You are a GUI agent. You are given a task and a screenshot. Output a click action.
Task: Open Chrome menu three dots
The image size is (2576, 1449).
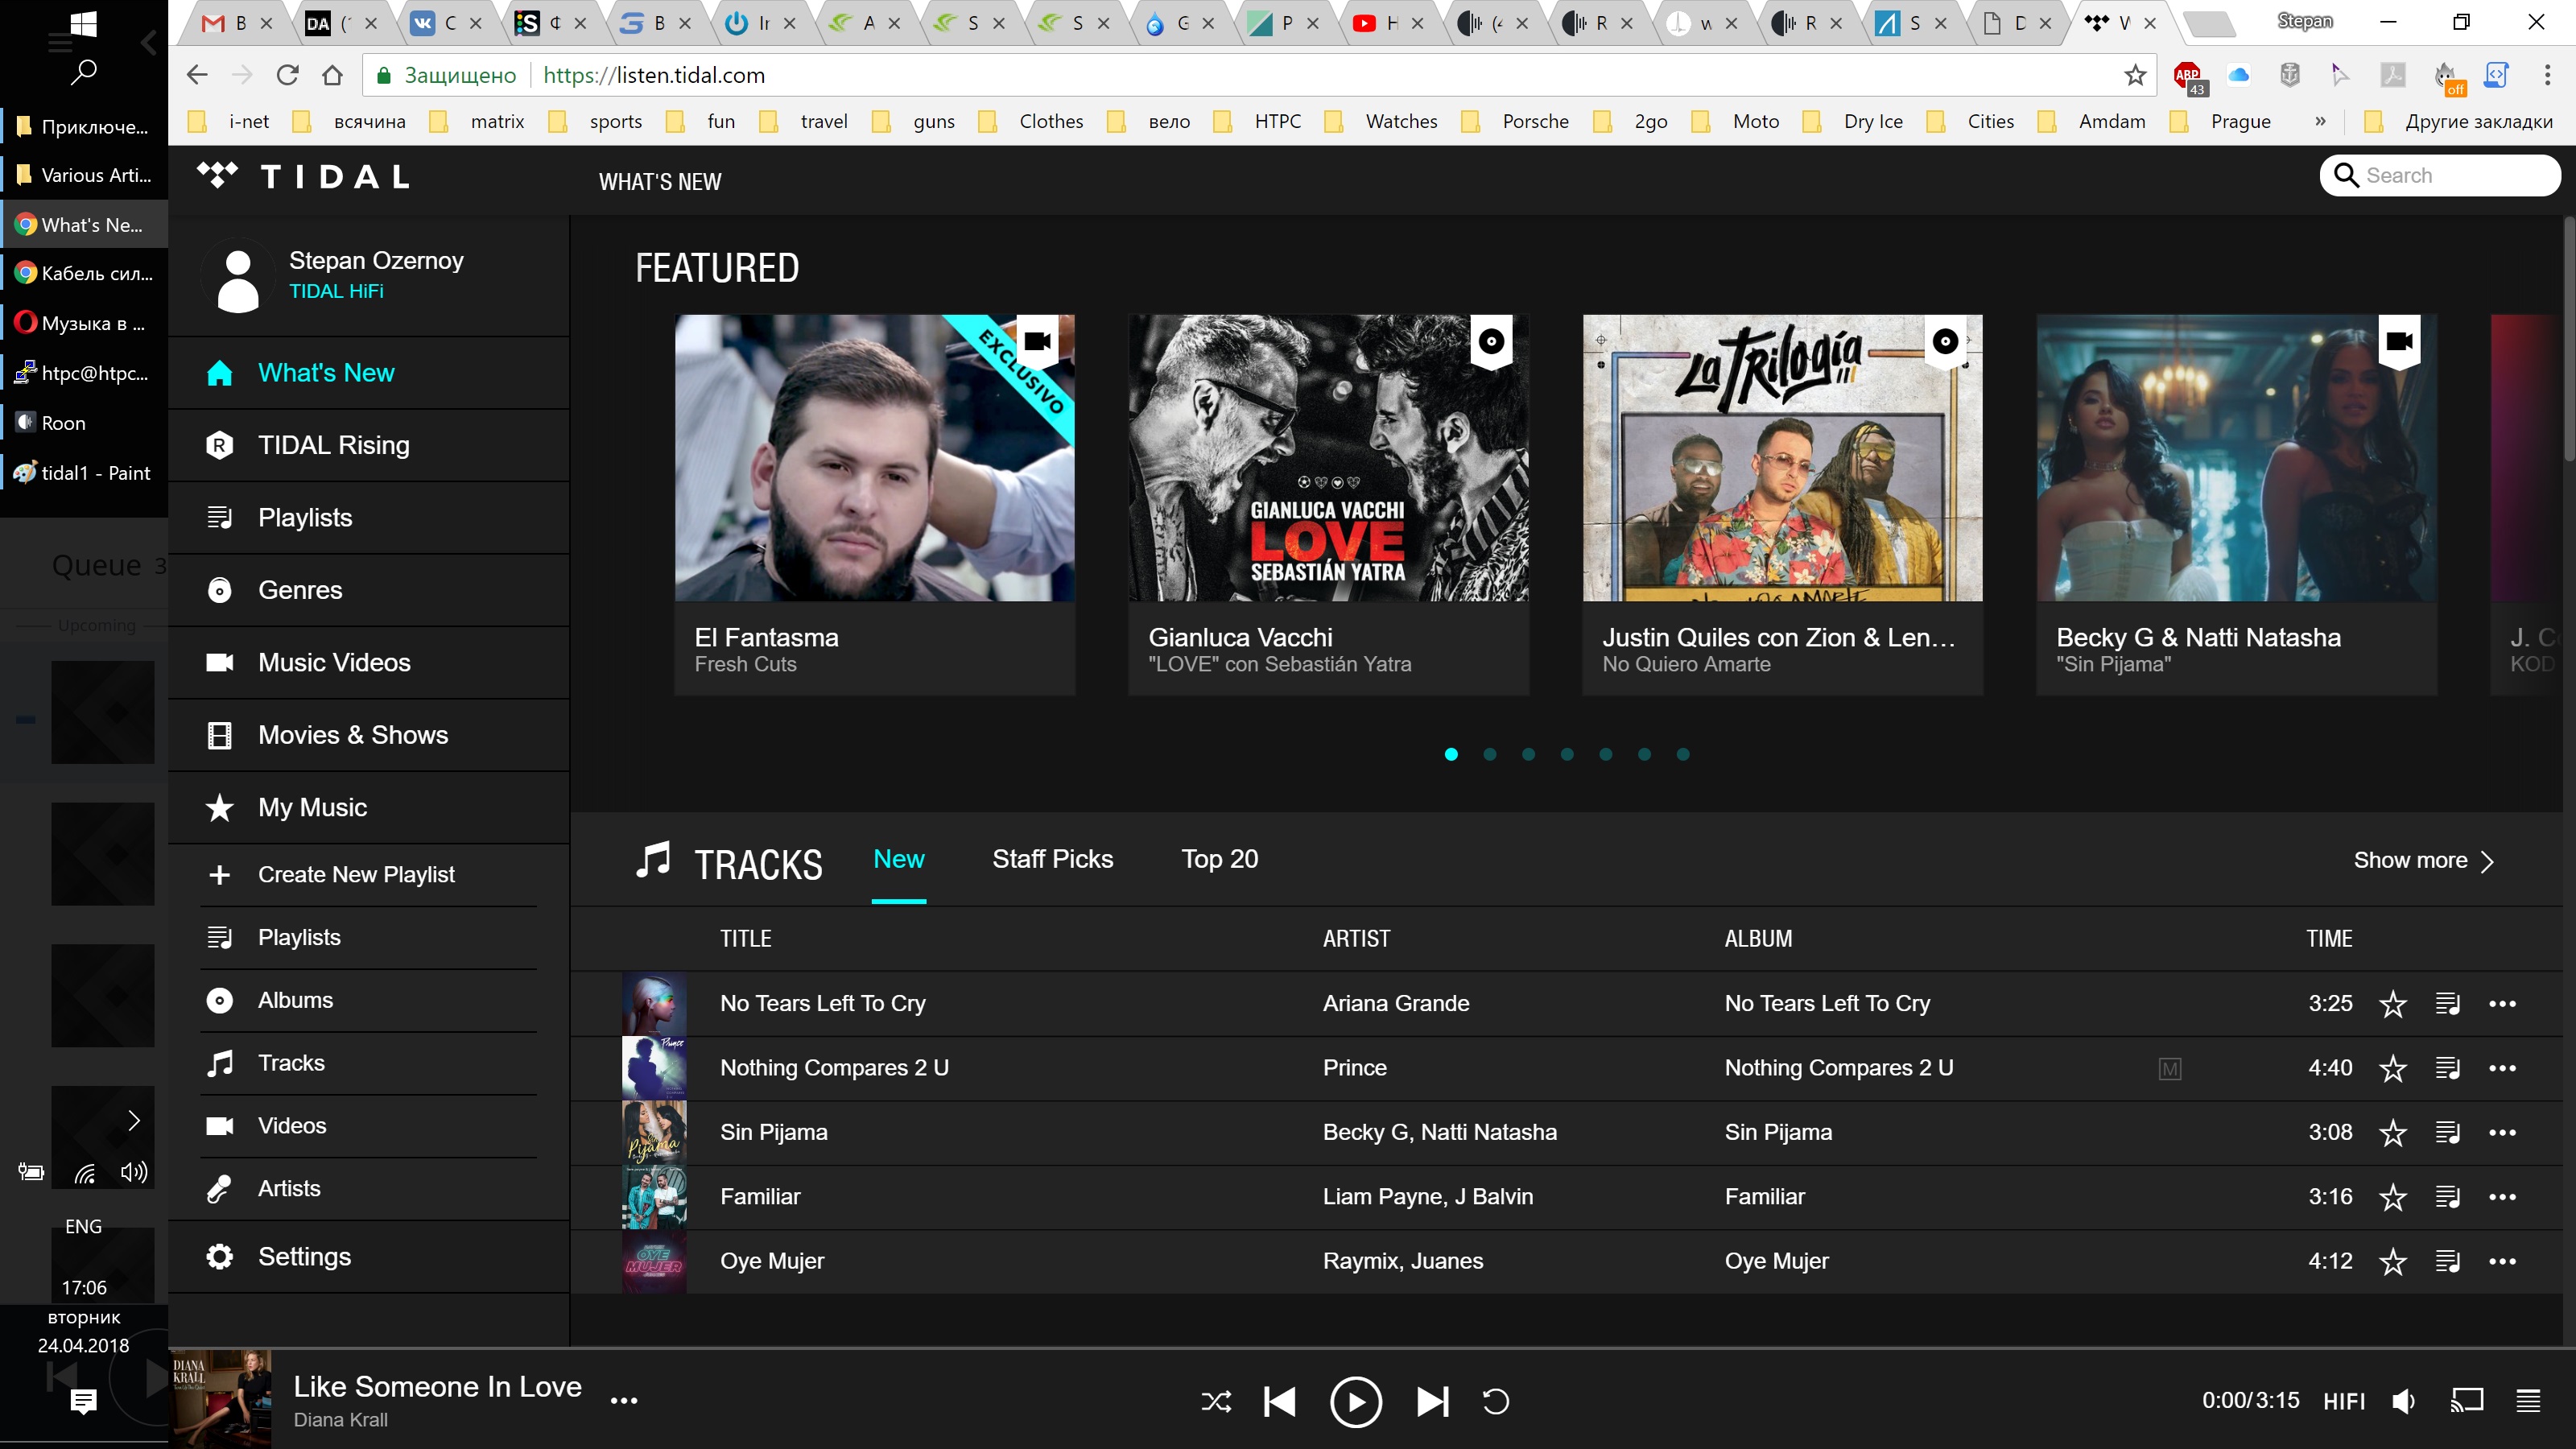click(x=2547, y=75)
